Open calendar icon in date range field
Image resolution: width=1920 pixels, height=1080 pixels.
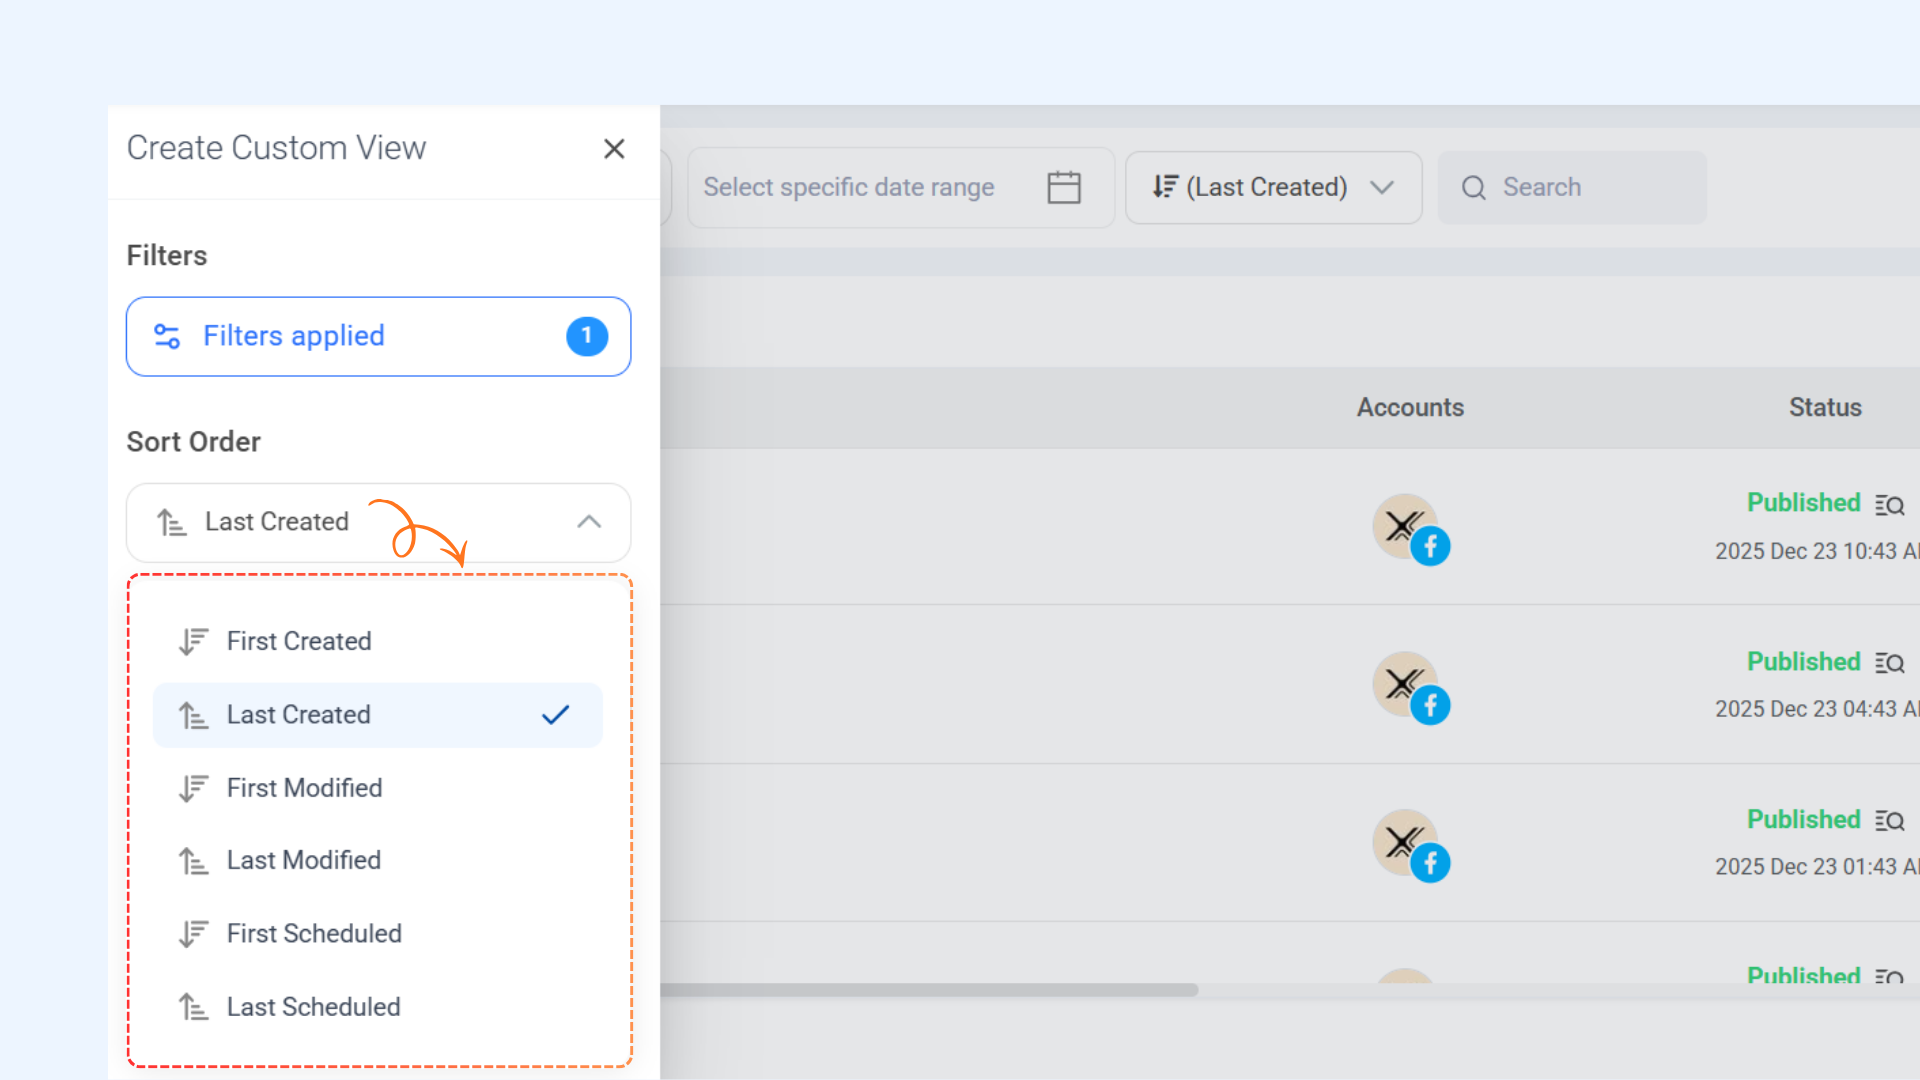pos(1063,187)
